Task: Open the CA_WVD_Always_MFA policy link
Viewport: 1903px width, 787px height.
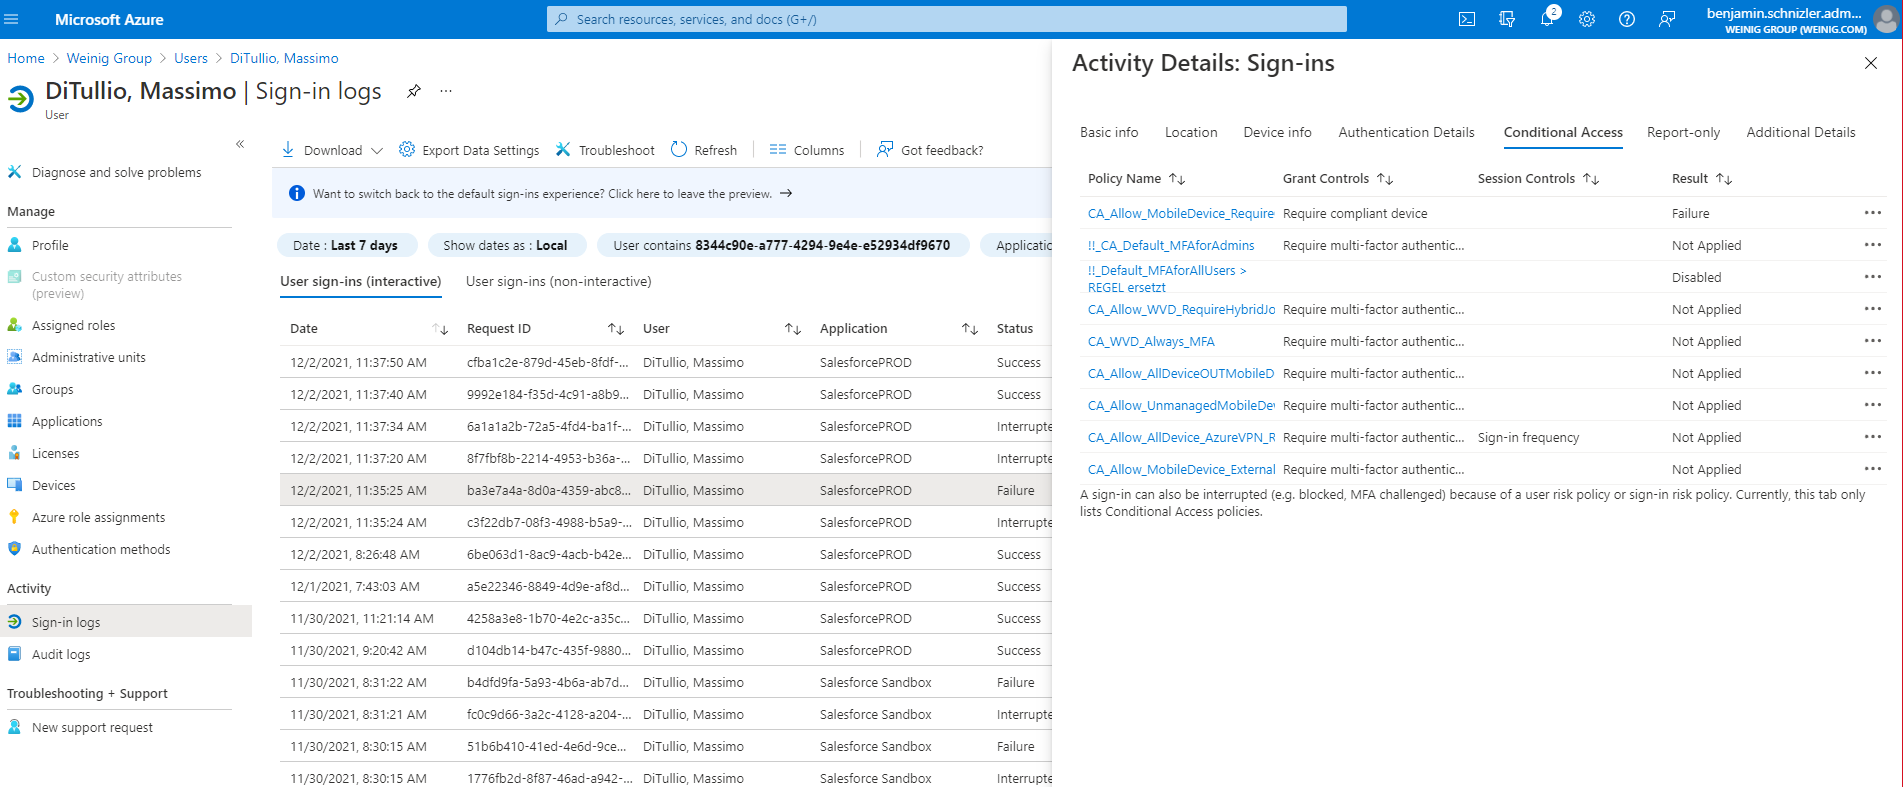Action: (1151, 341)
